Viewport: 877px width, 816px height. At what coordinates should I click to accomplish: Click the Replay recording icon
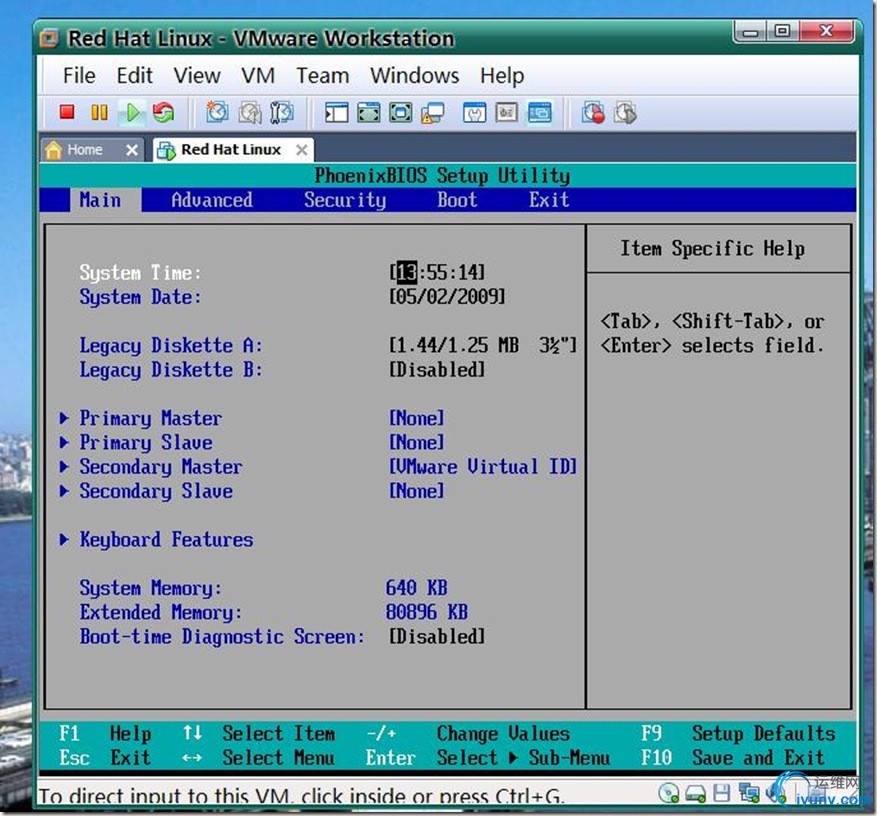click(x=625, y=112)
